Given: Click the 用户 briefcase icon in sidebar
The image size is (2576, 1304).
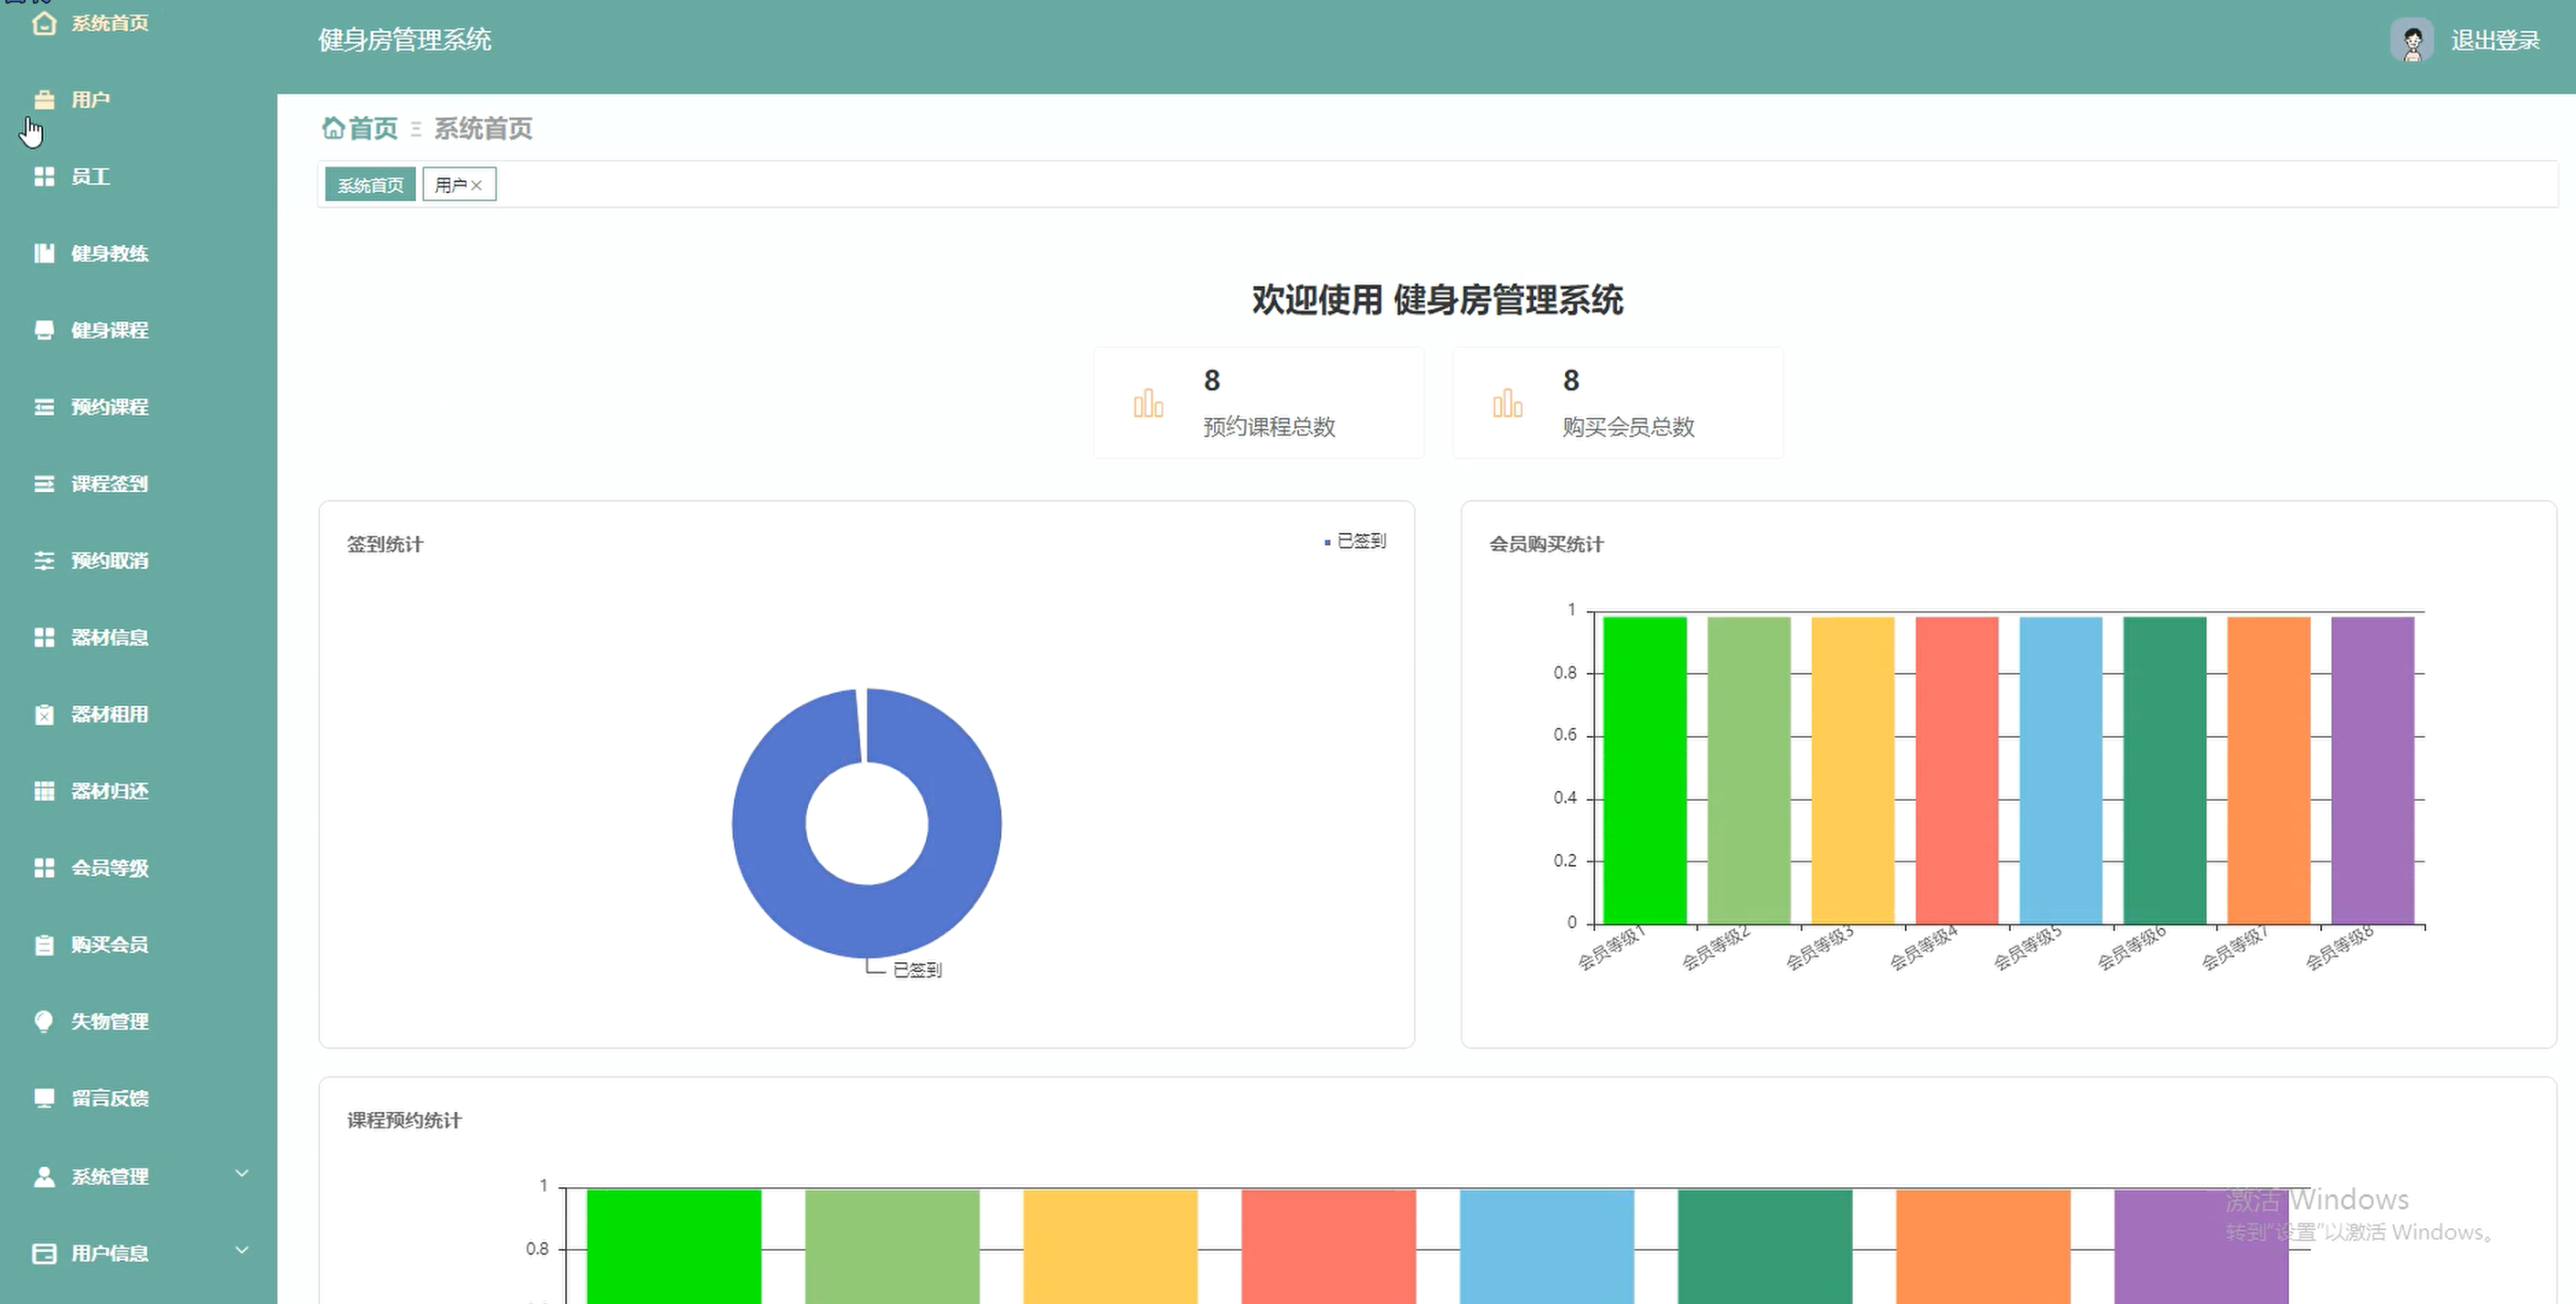Looking at the screenshot, I should pos(44,99).
